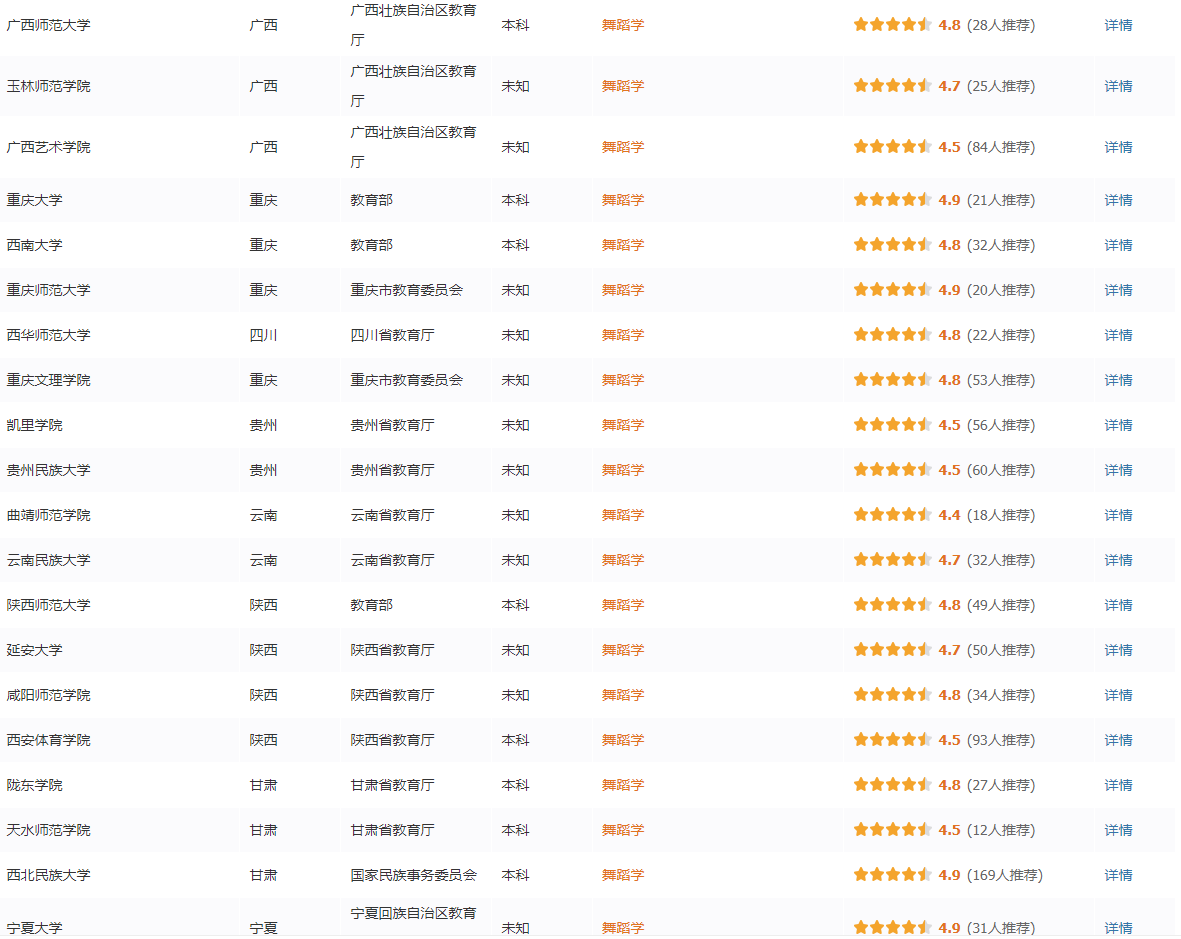Open 详情 link for 曲靖师范学院
Screen dimensions: 1181x939
tap(1118, 515)
